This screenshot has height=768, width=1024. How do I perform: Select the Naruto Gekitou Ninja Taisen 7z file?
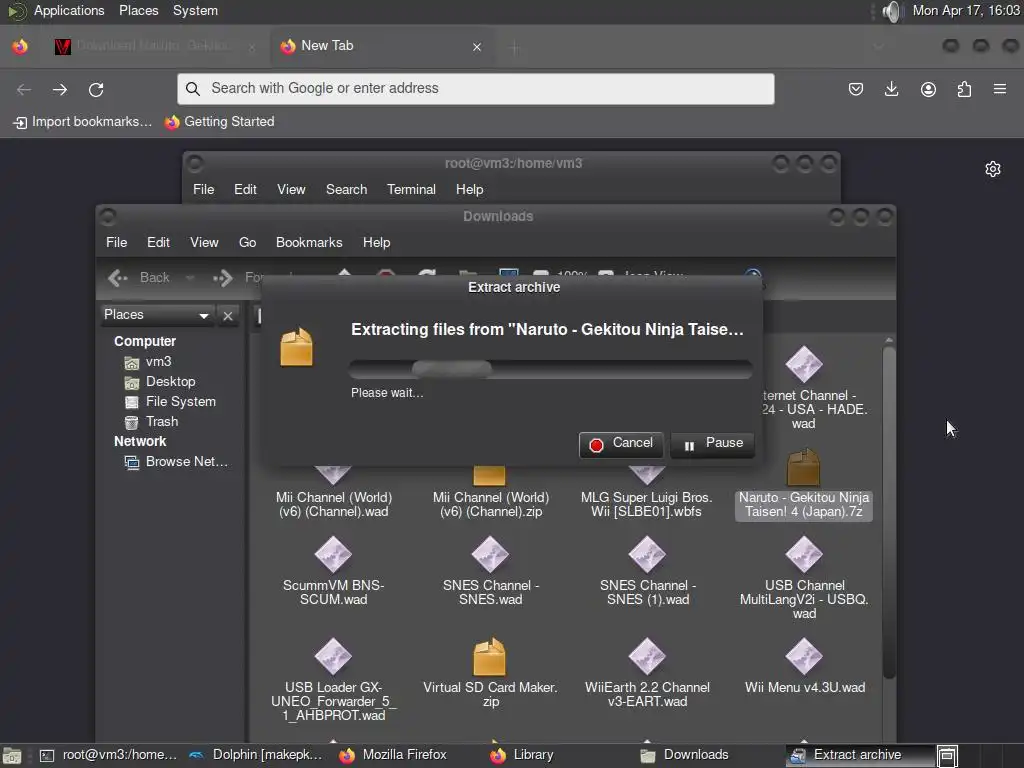pyautogui.click(x=804, y=485)
